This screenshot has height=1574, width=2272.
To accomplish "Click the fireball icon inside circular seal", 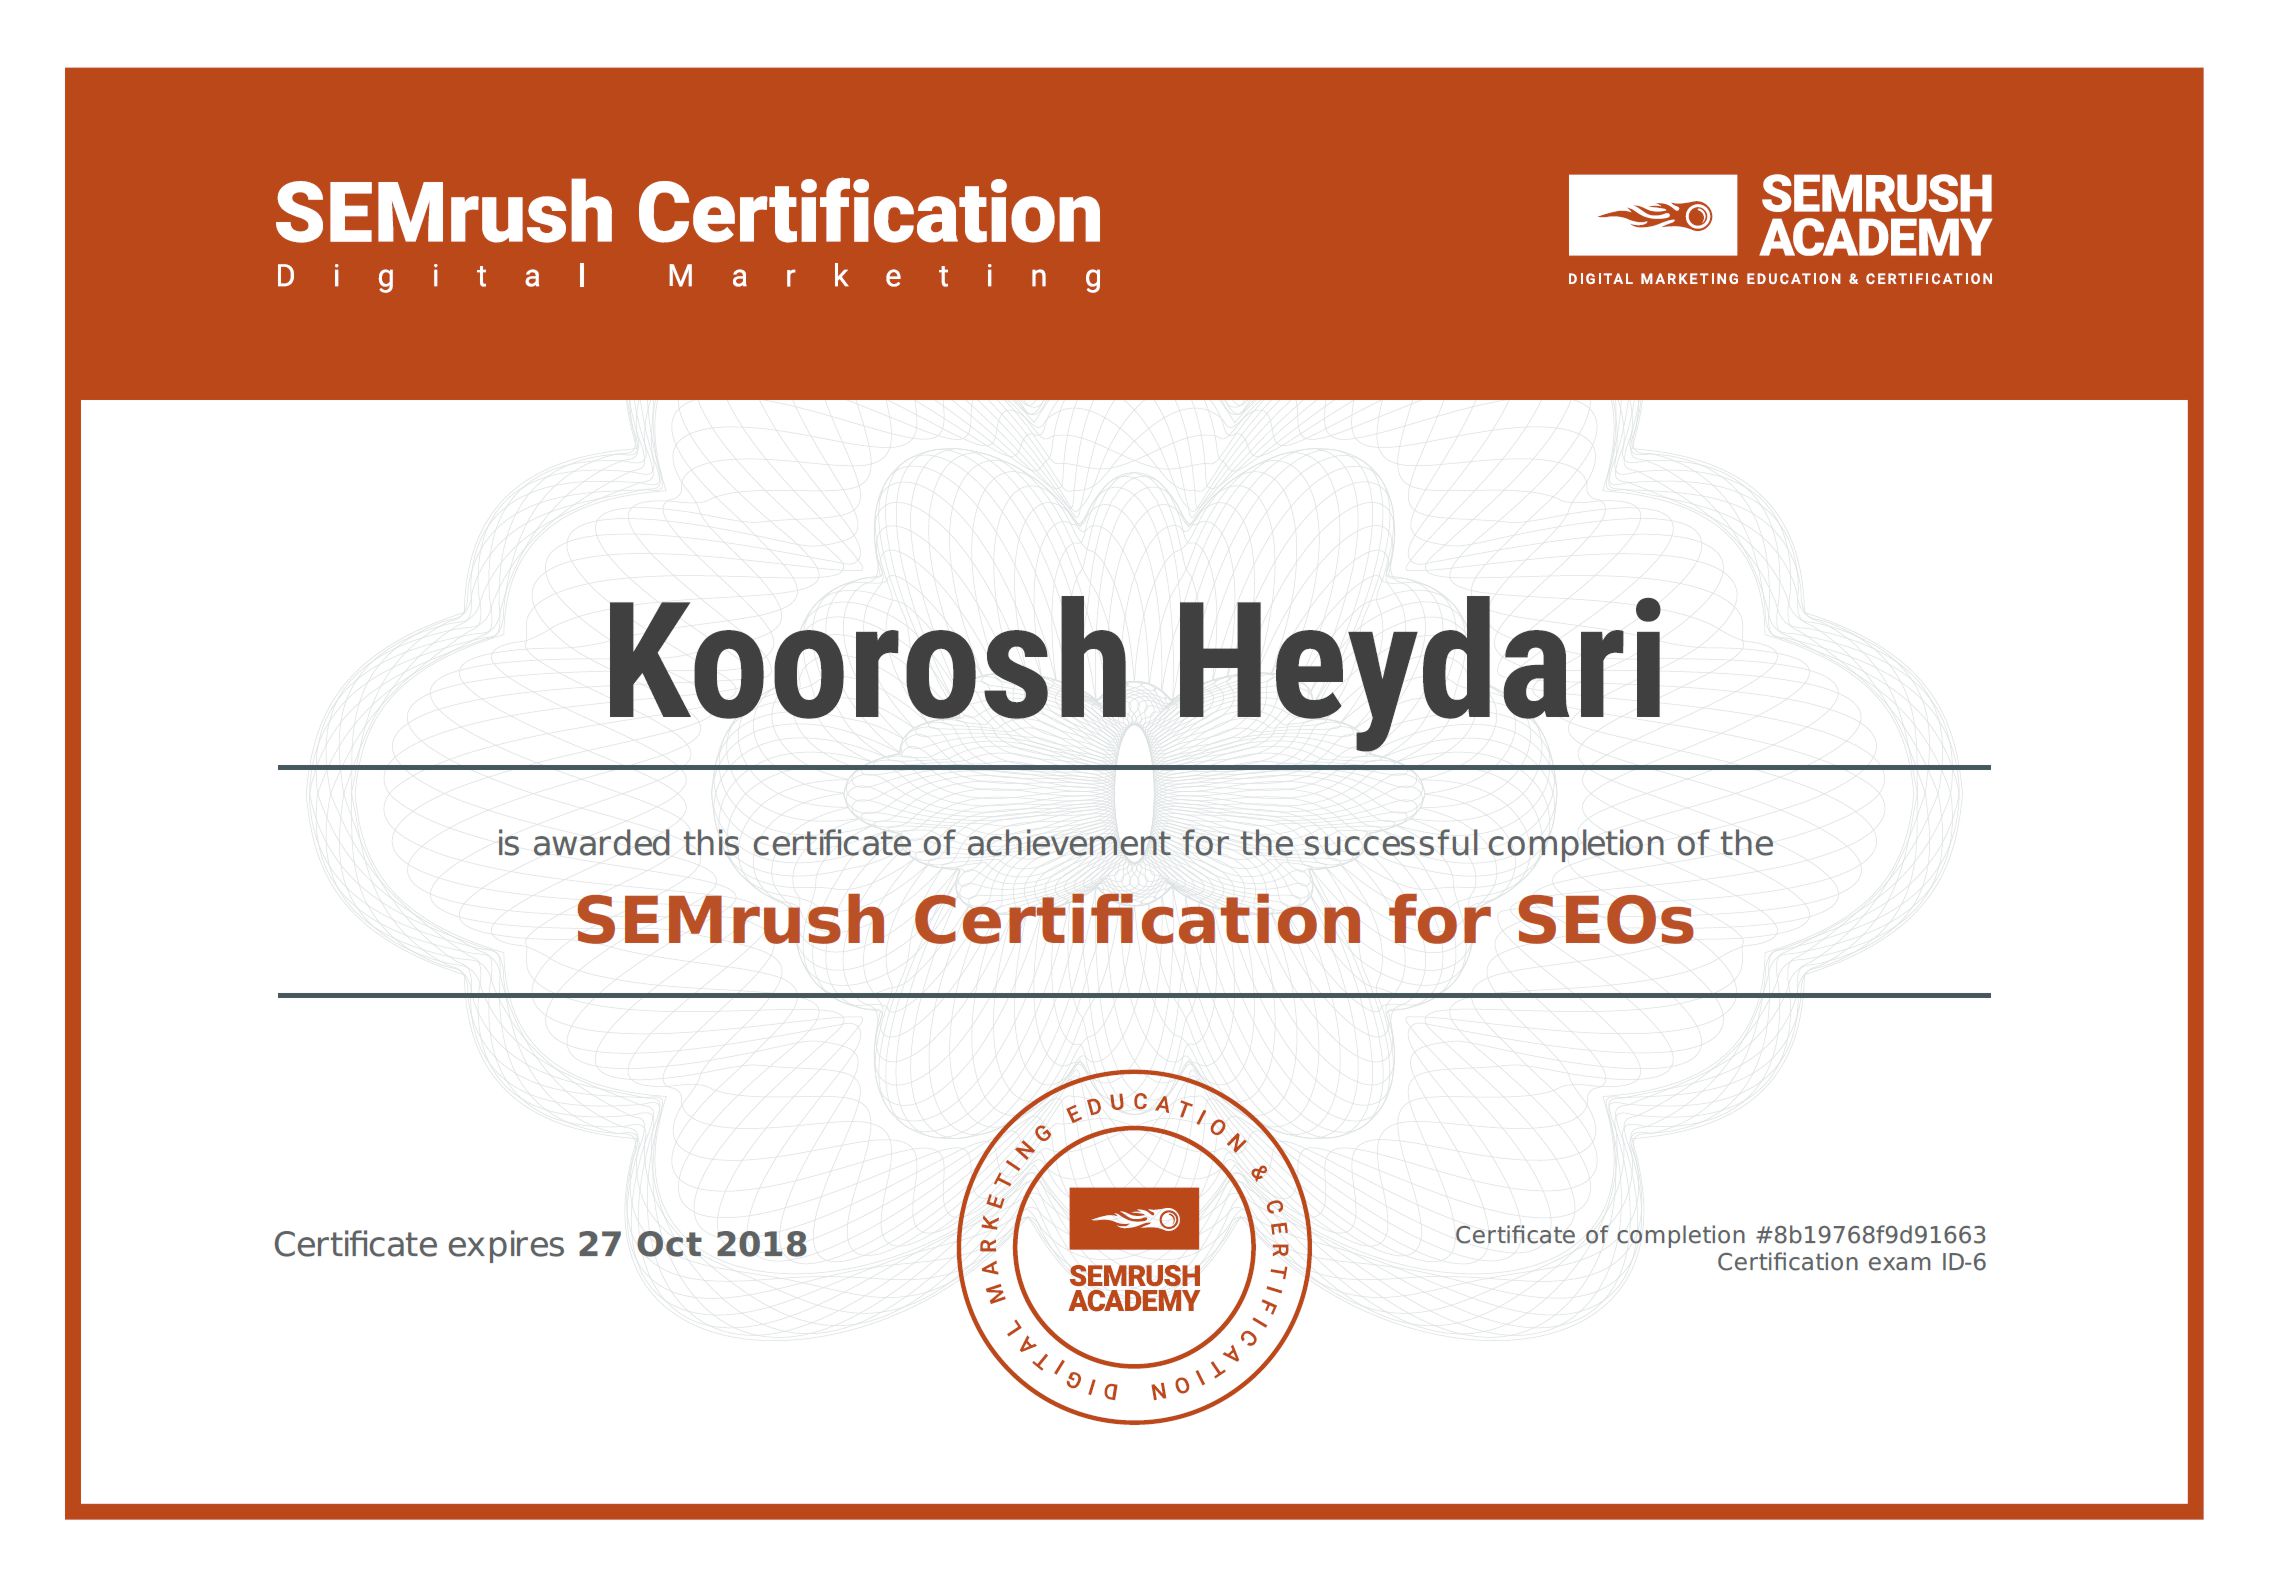I will [1133, 1218].
